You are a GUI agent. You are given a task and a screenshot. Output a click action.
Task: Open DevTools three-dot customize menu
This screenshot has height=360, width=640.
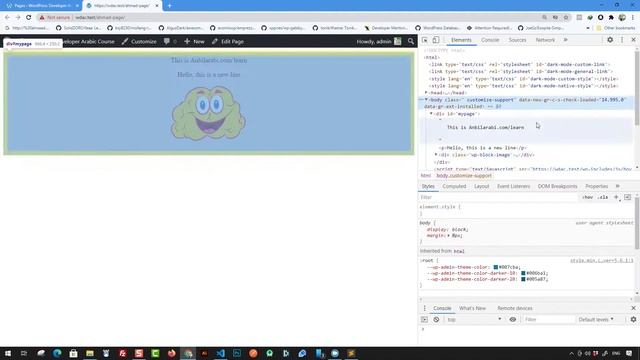[x=622, y=40]
